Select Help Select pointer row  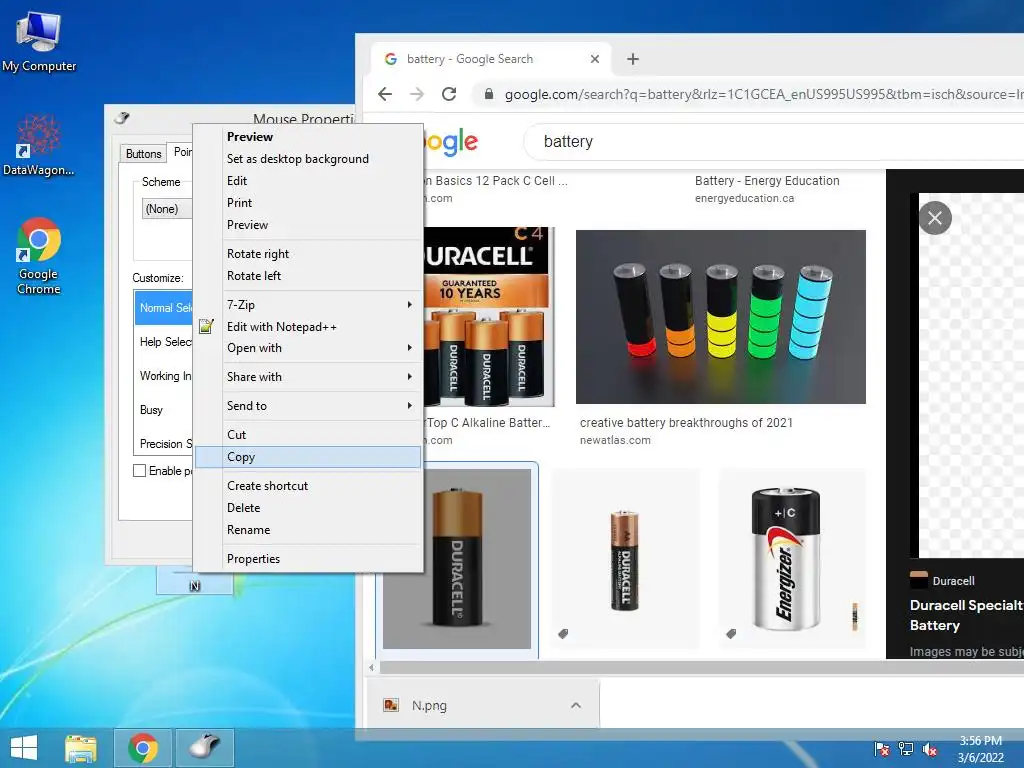coord(164,342)
